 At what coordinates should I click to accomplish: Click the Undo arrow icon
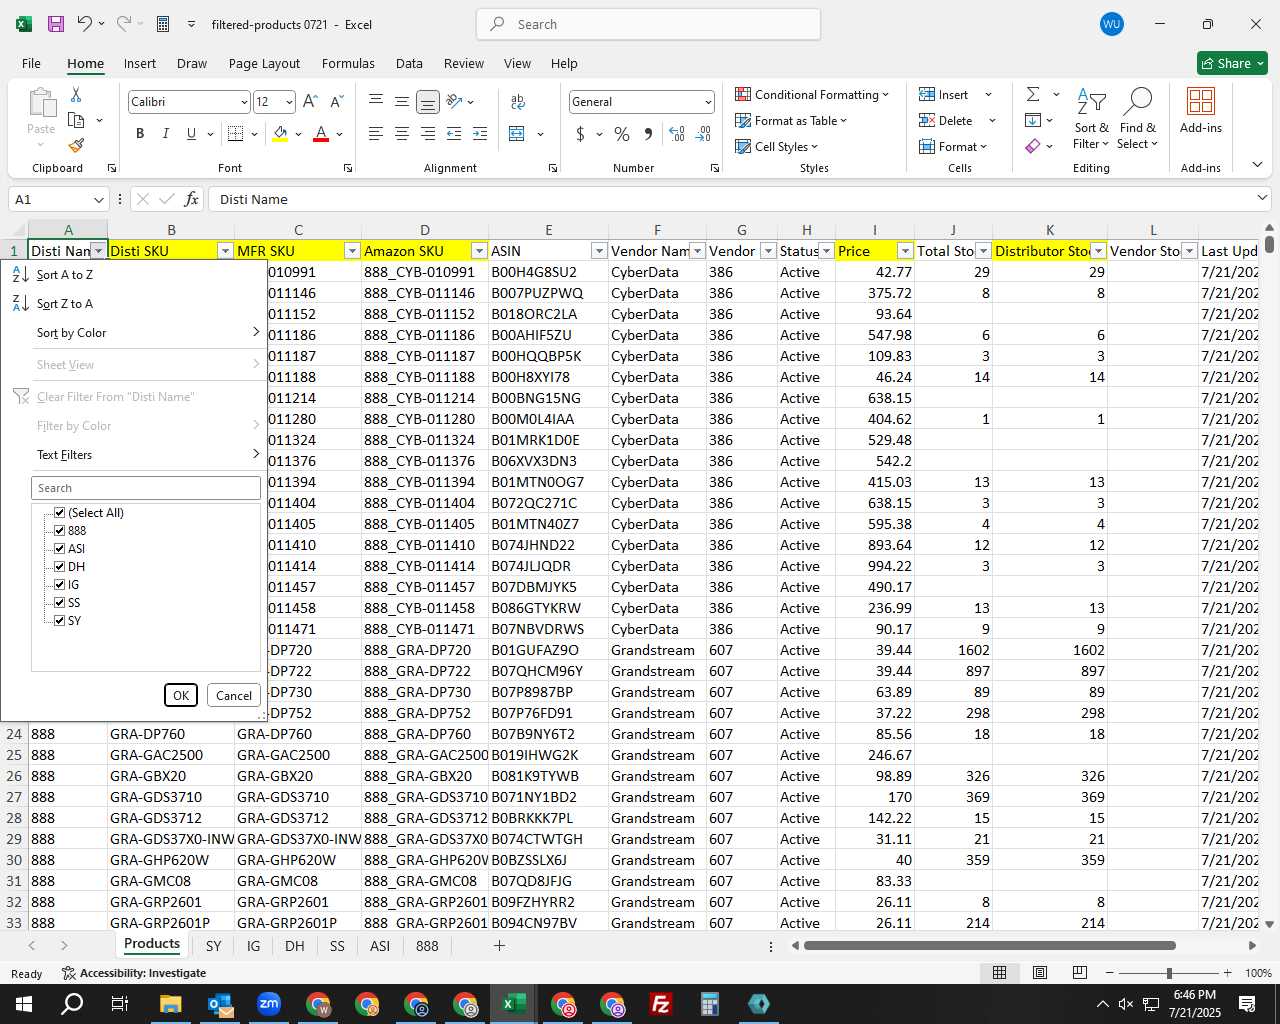pos(85,24)
